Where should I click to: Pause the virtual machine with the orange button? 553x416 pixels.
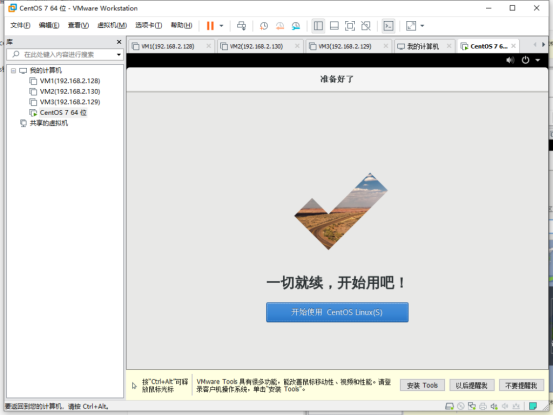210,26
